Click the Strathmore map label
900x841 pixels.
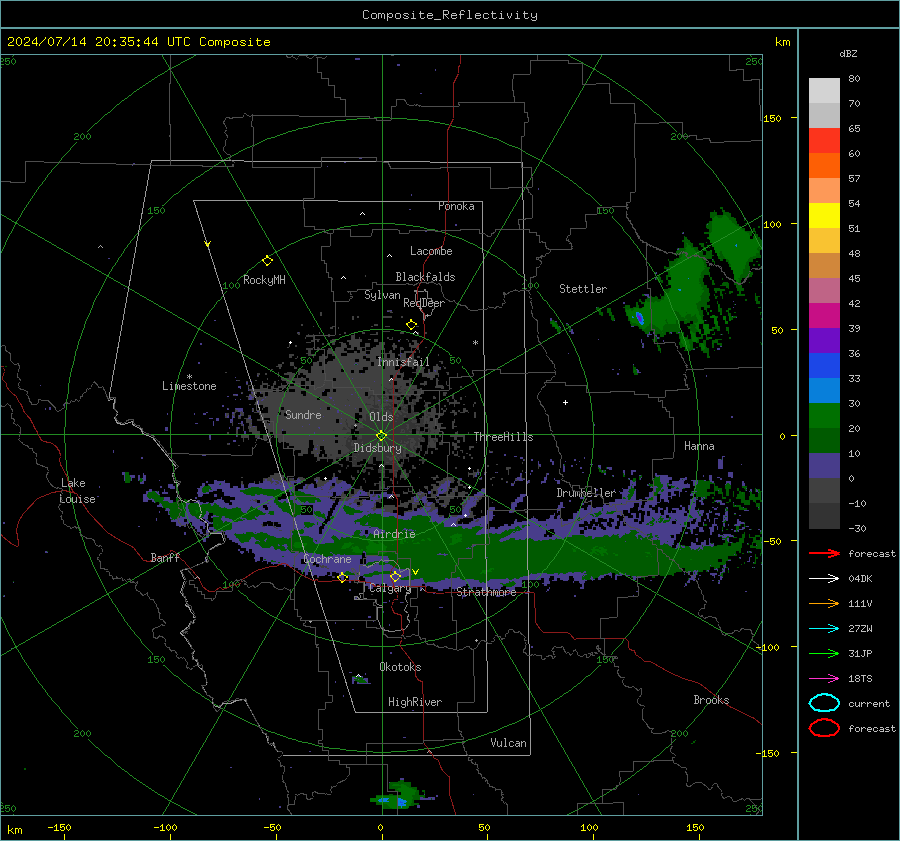coord(486,592)
